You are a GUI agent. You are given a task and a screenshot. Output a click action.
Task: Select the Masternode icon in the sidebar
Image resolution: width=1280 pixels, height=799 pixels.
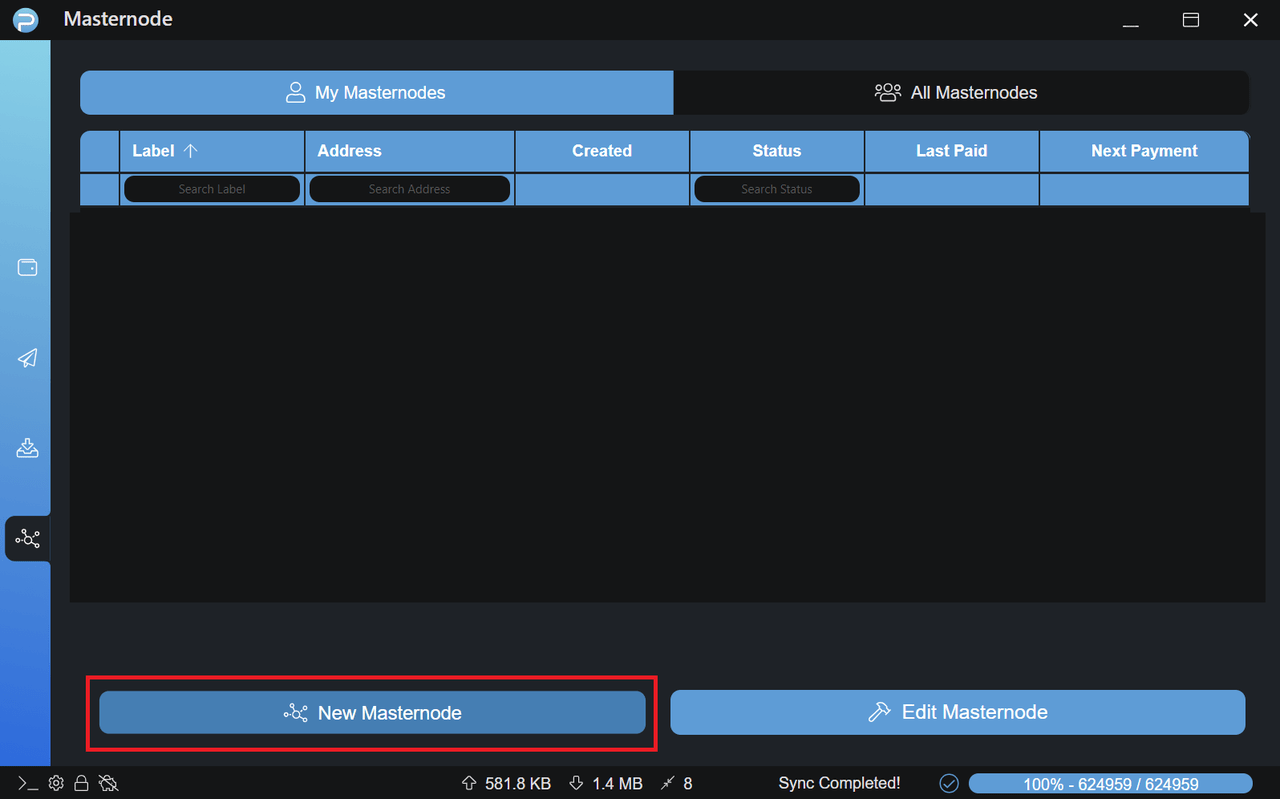coord(27,539)
